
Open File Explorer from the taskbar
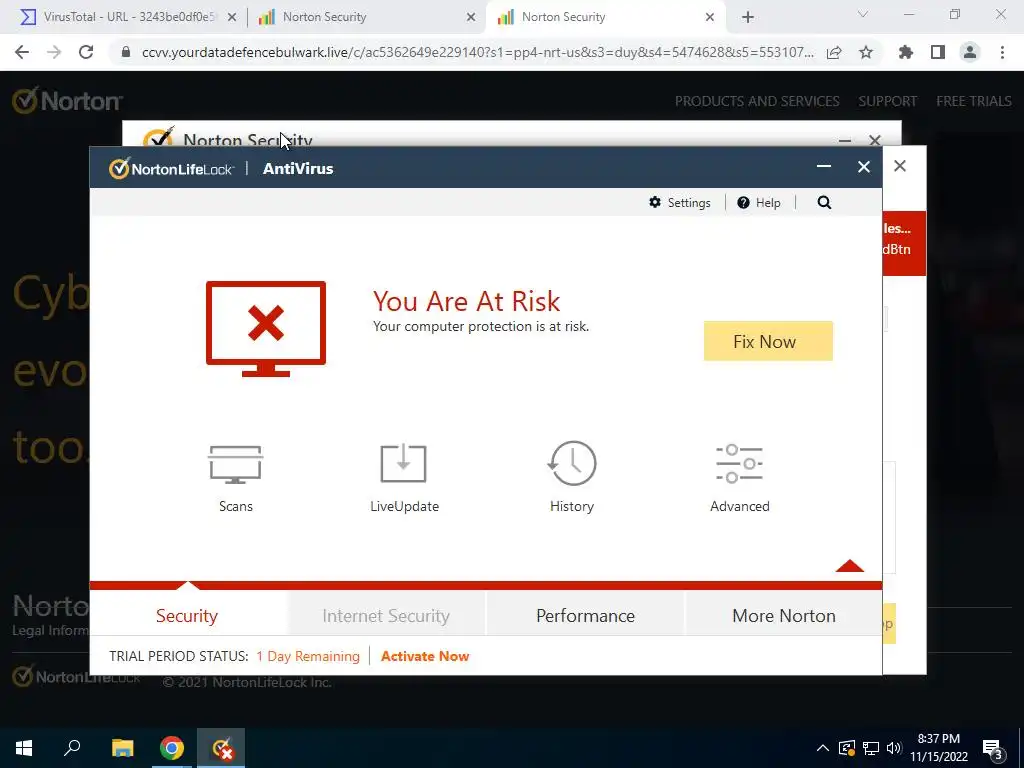[122, 748]
